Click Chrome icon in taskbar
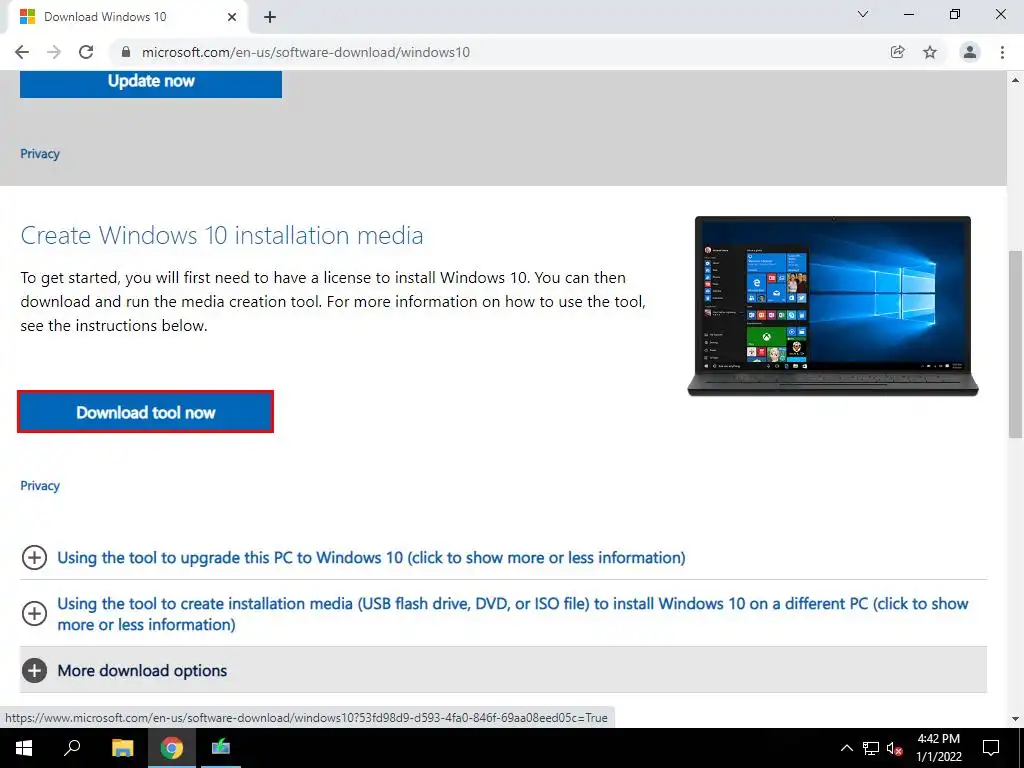Screen dimensions: 1024x768 tap(172, 748)
